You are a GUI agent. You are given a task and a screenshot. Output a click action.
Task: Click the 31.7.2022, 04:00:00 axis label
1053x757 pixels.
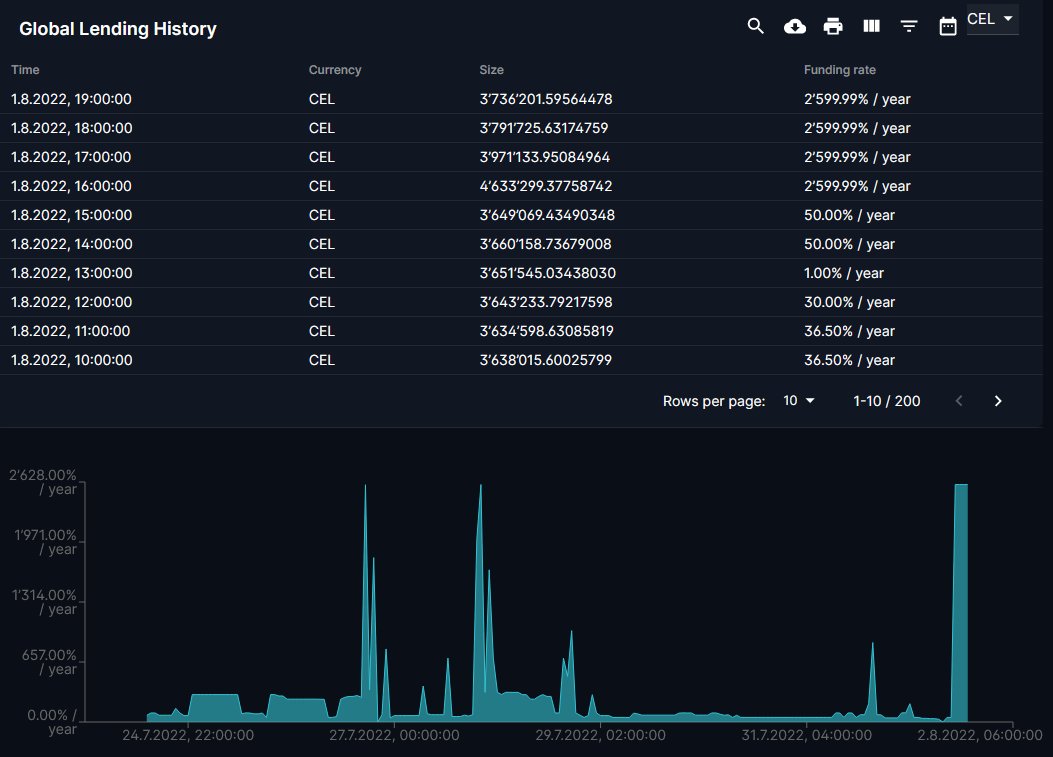(x=807, y=735)
